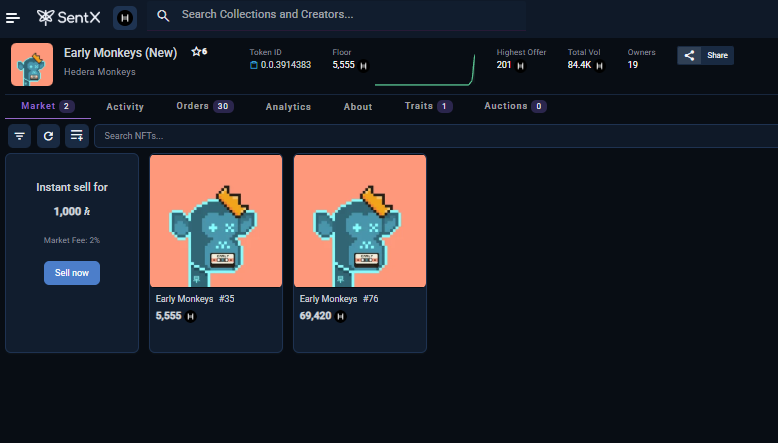
Task: Click the search magnifier icon
Action: tap(163, 16)
